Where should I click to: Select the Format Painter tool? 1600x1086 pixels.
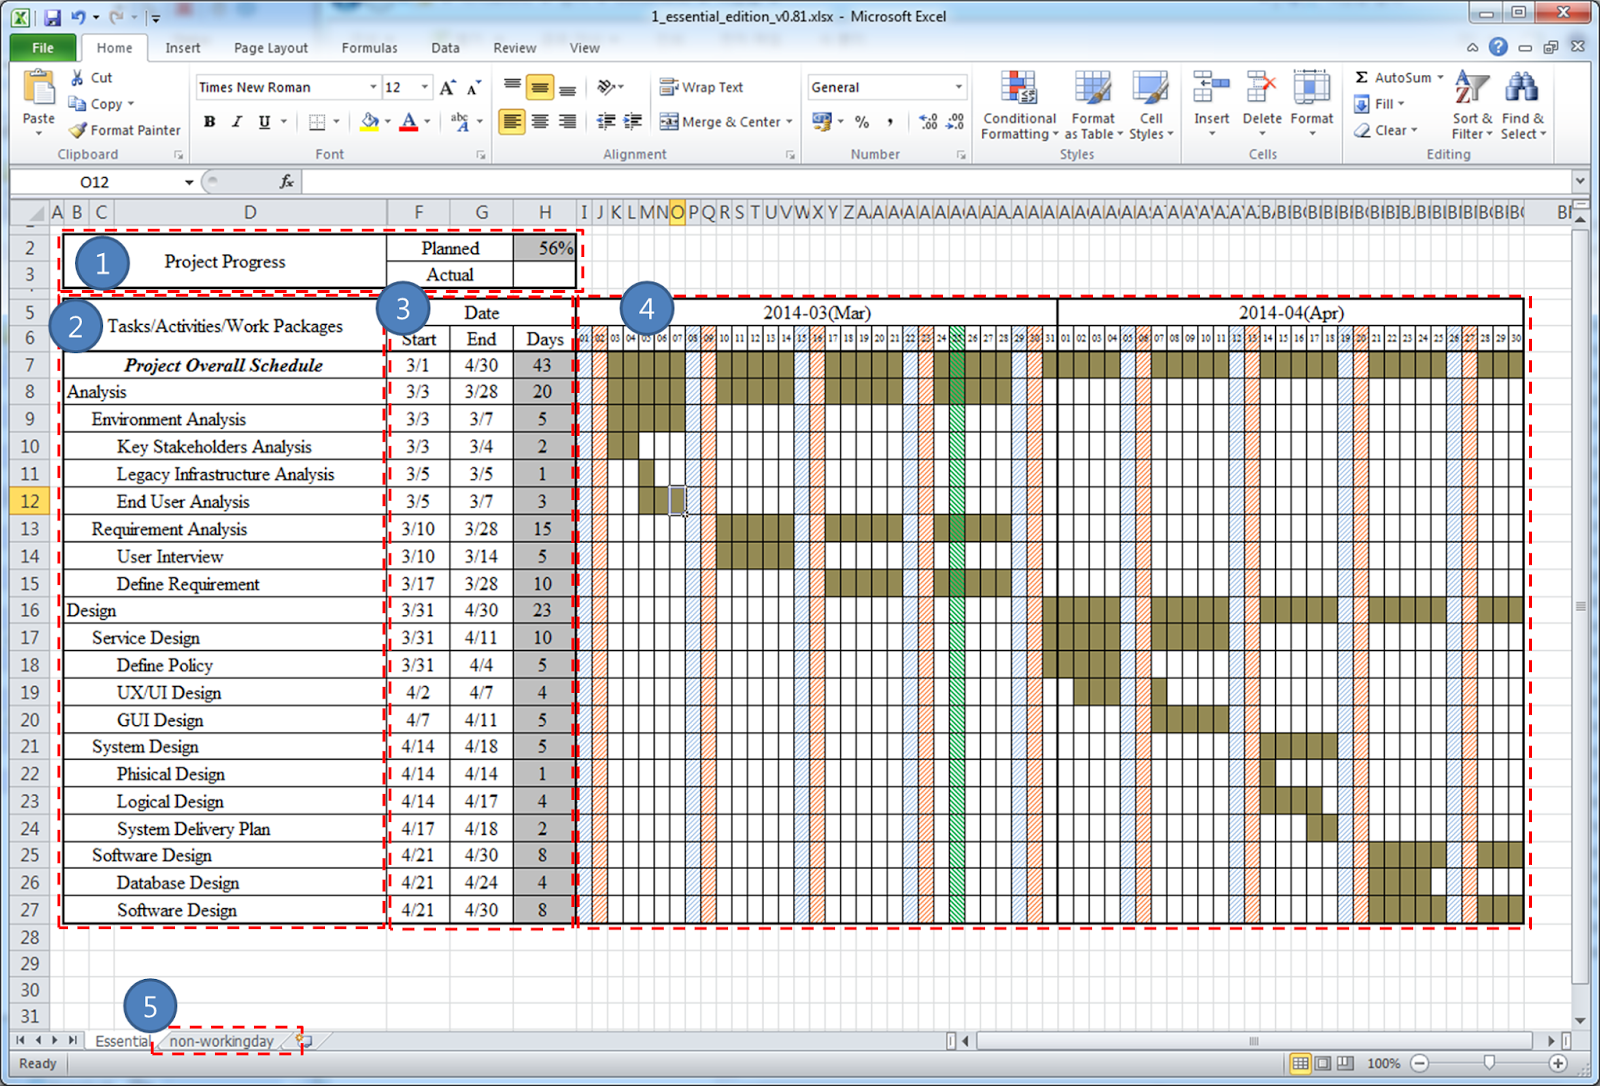[124, 129]
